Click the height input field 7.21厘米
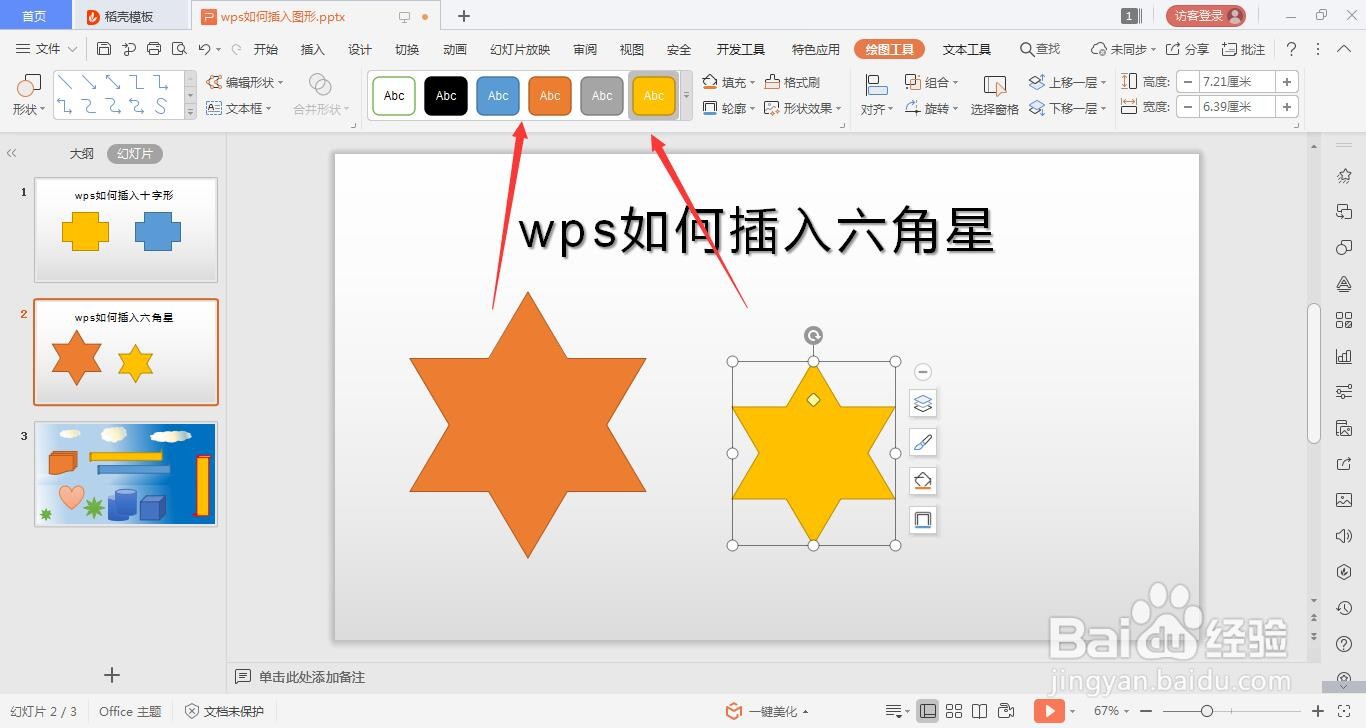 tap(1238, 82)
